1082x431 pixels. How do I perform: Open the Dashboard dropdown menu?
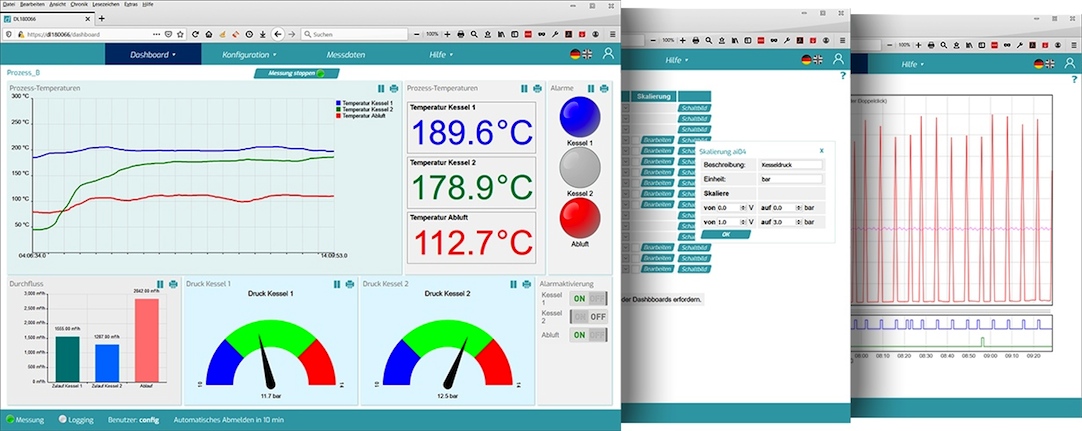[x=153, y=54]
